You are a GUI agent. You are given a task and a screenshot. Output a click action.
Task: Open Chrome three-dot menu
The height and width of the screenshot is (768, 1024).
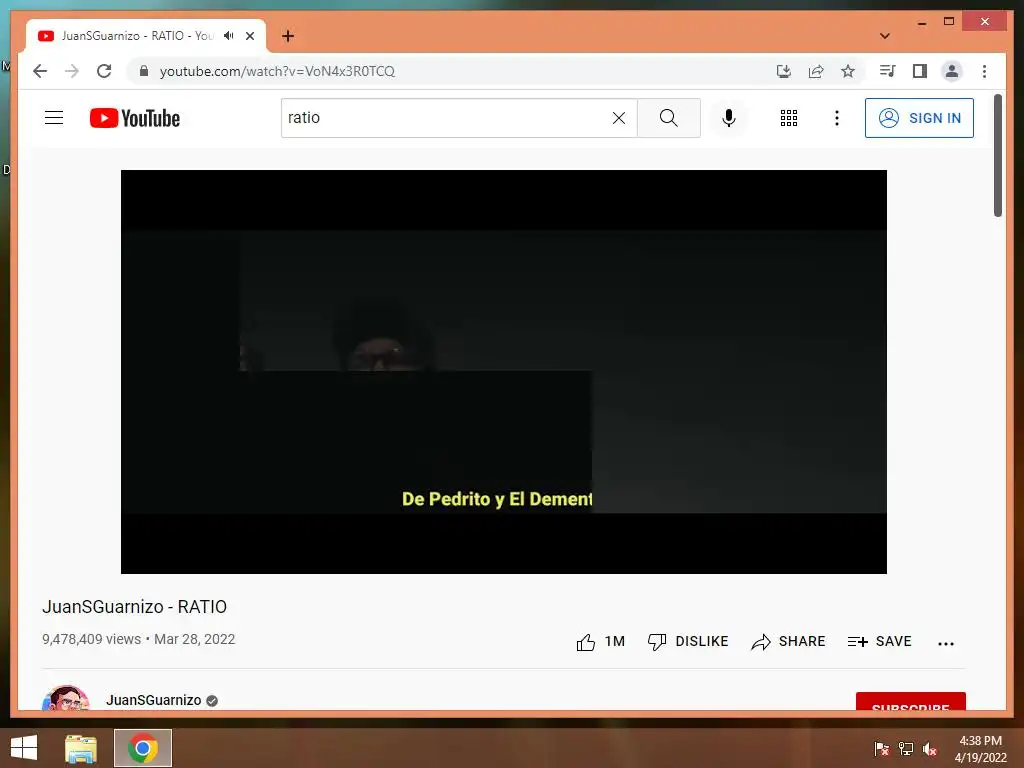[984, 71]
